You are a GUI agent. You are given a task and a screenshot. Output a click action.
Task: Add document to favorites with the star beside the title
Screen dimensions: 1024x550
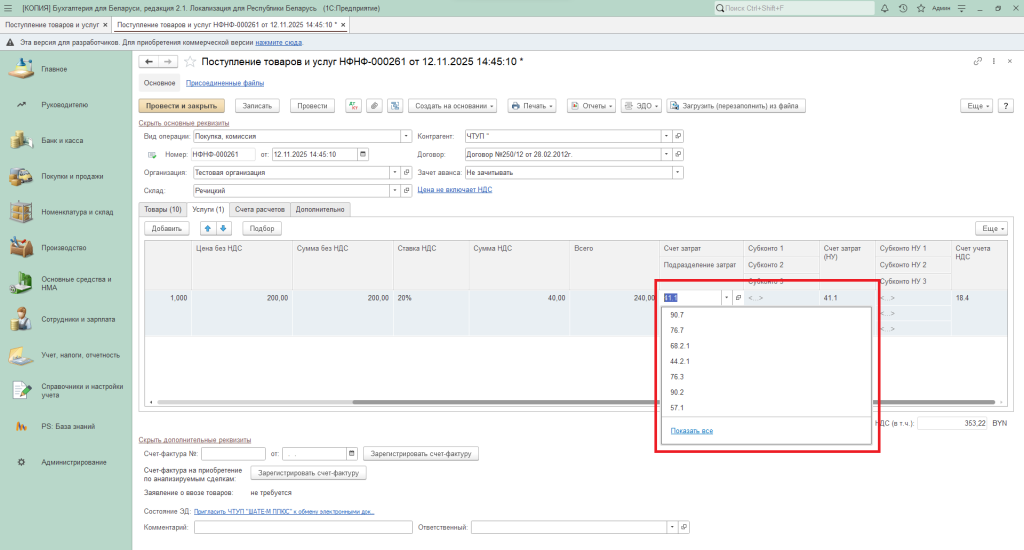(190, 62)
